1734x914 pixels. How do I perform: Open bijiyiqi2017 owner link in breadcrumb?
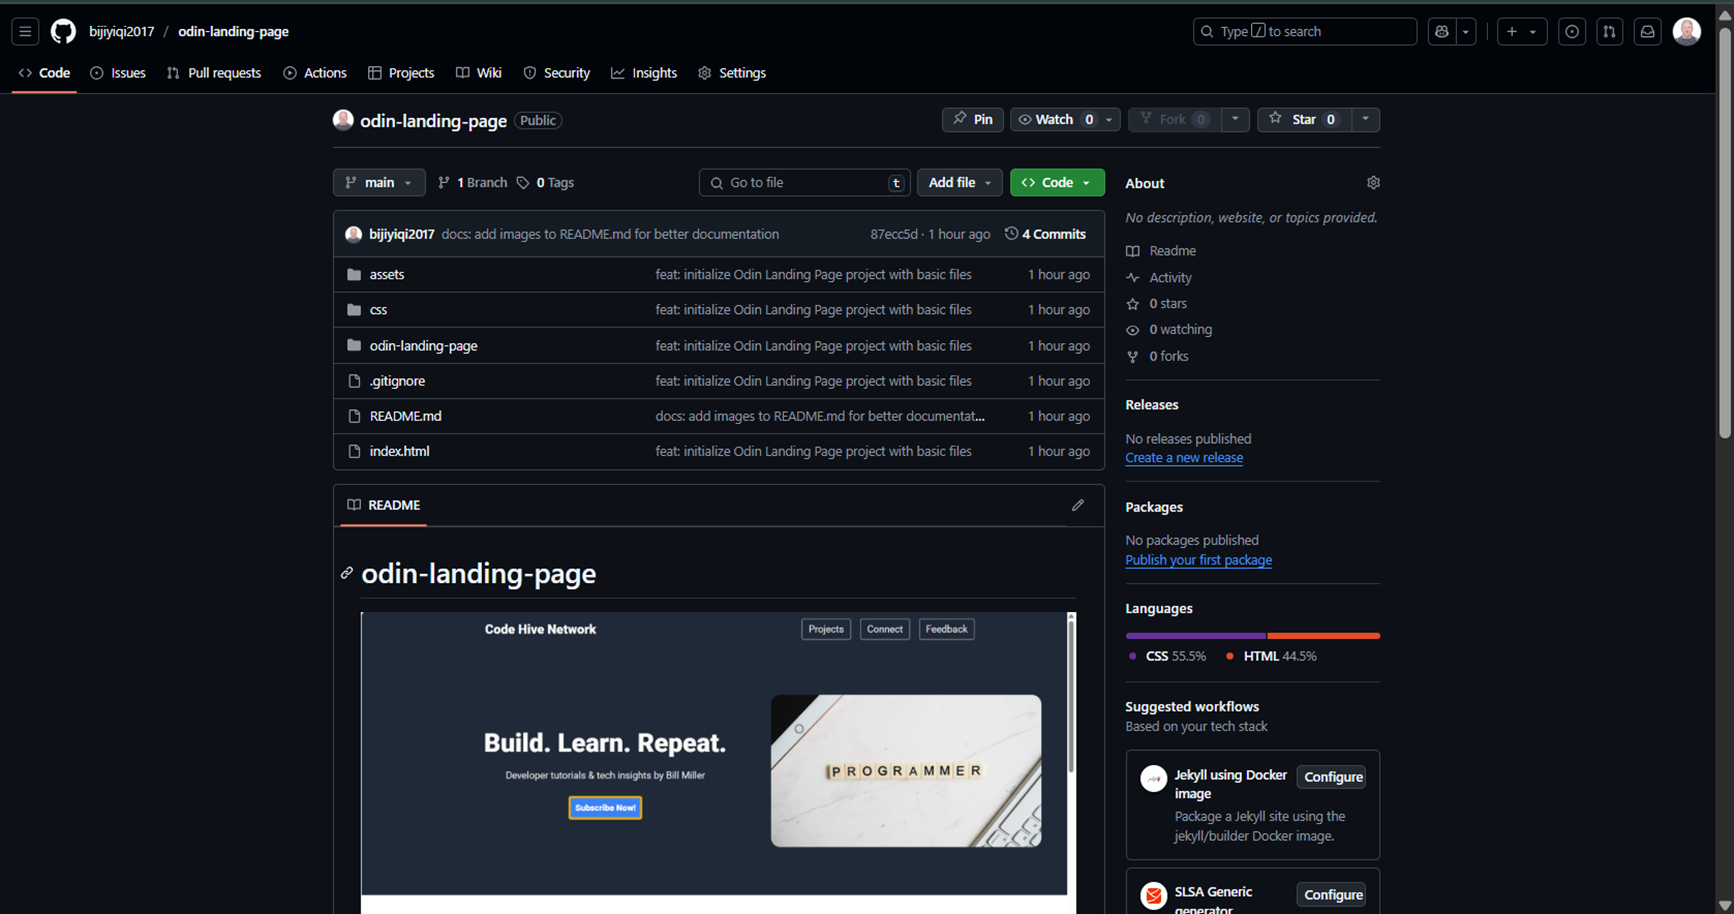pyautogui.click(x=121, y=32)
